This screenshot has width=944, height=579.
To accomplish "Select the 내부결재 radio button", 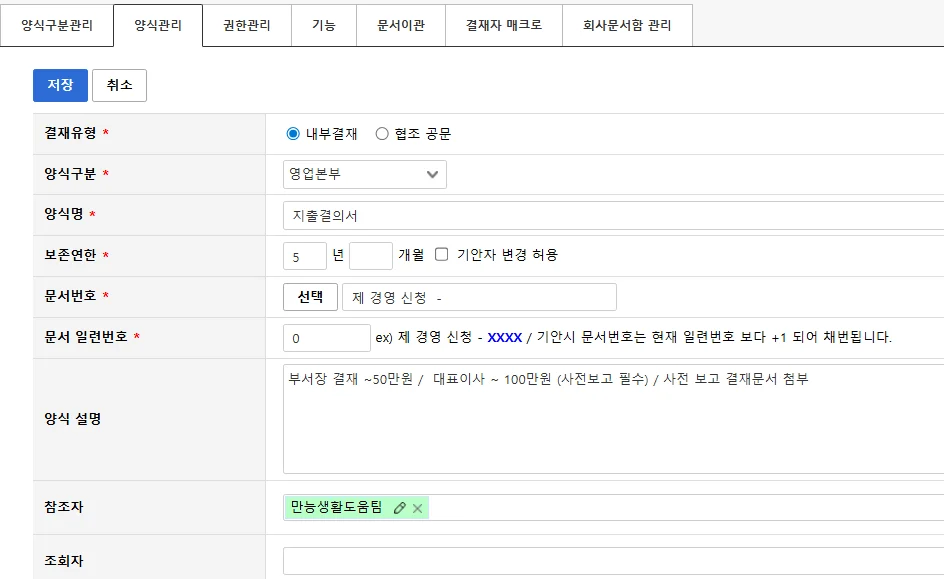I will (293, 134).
